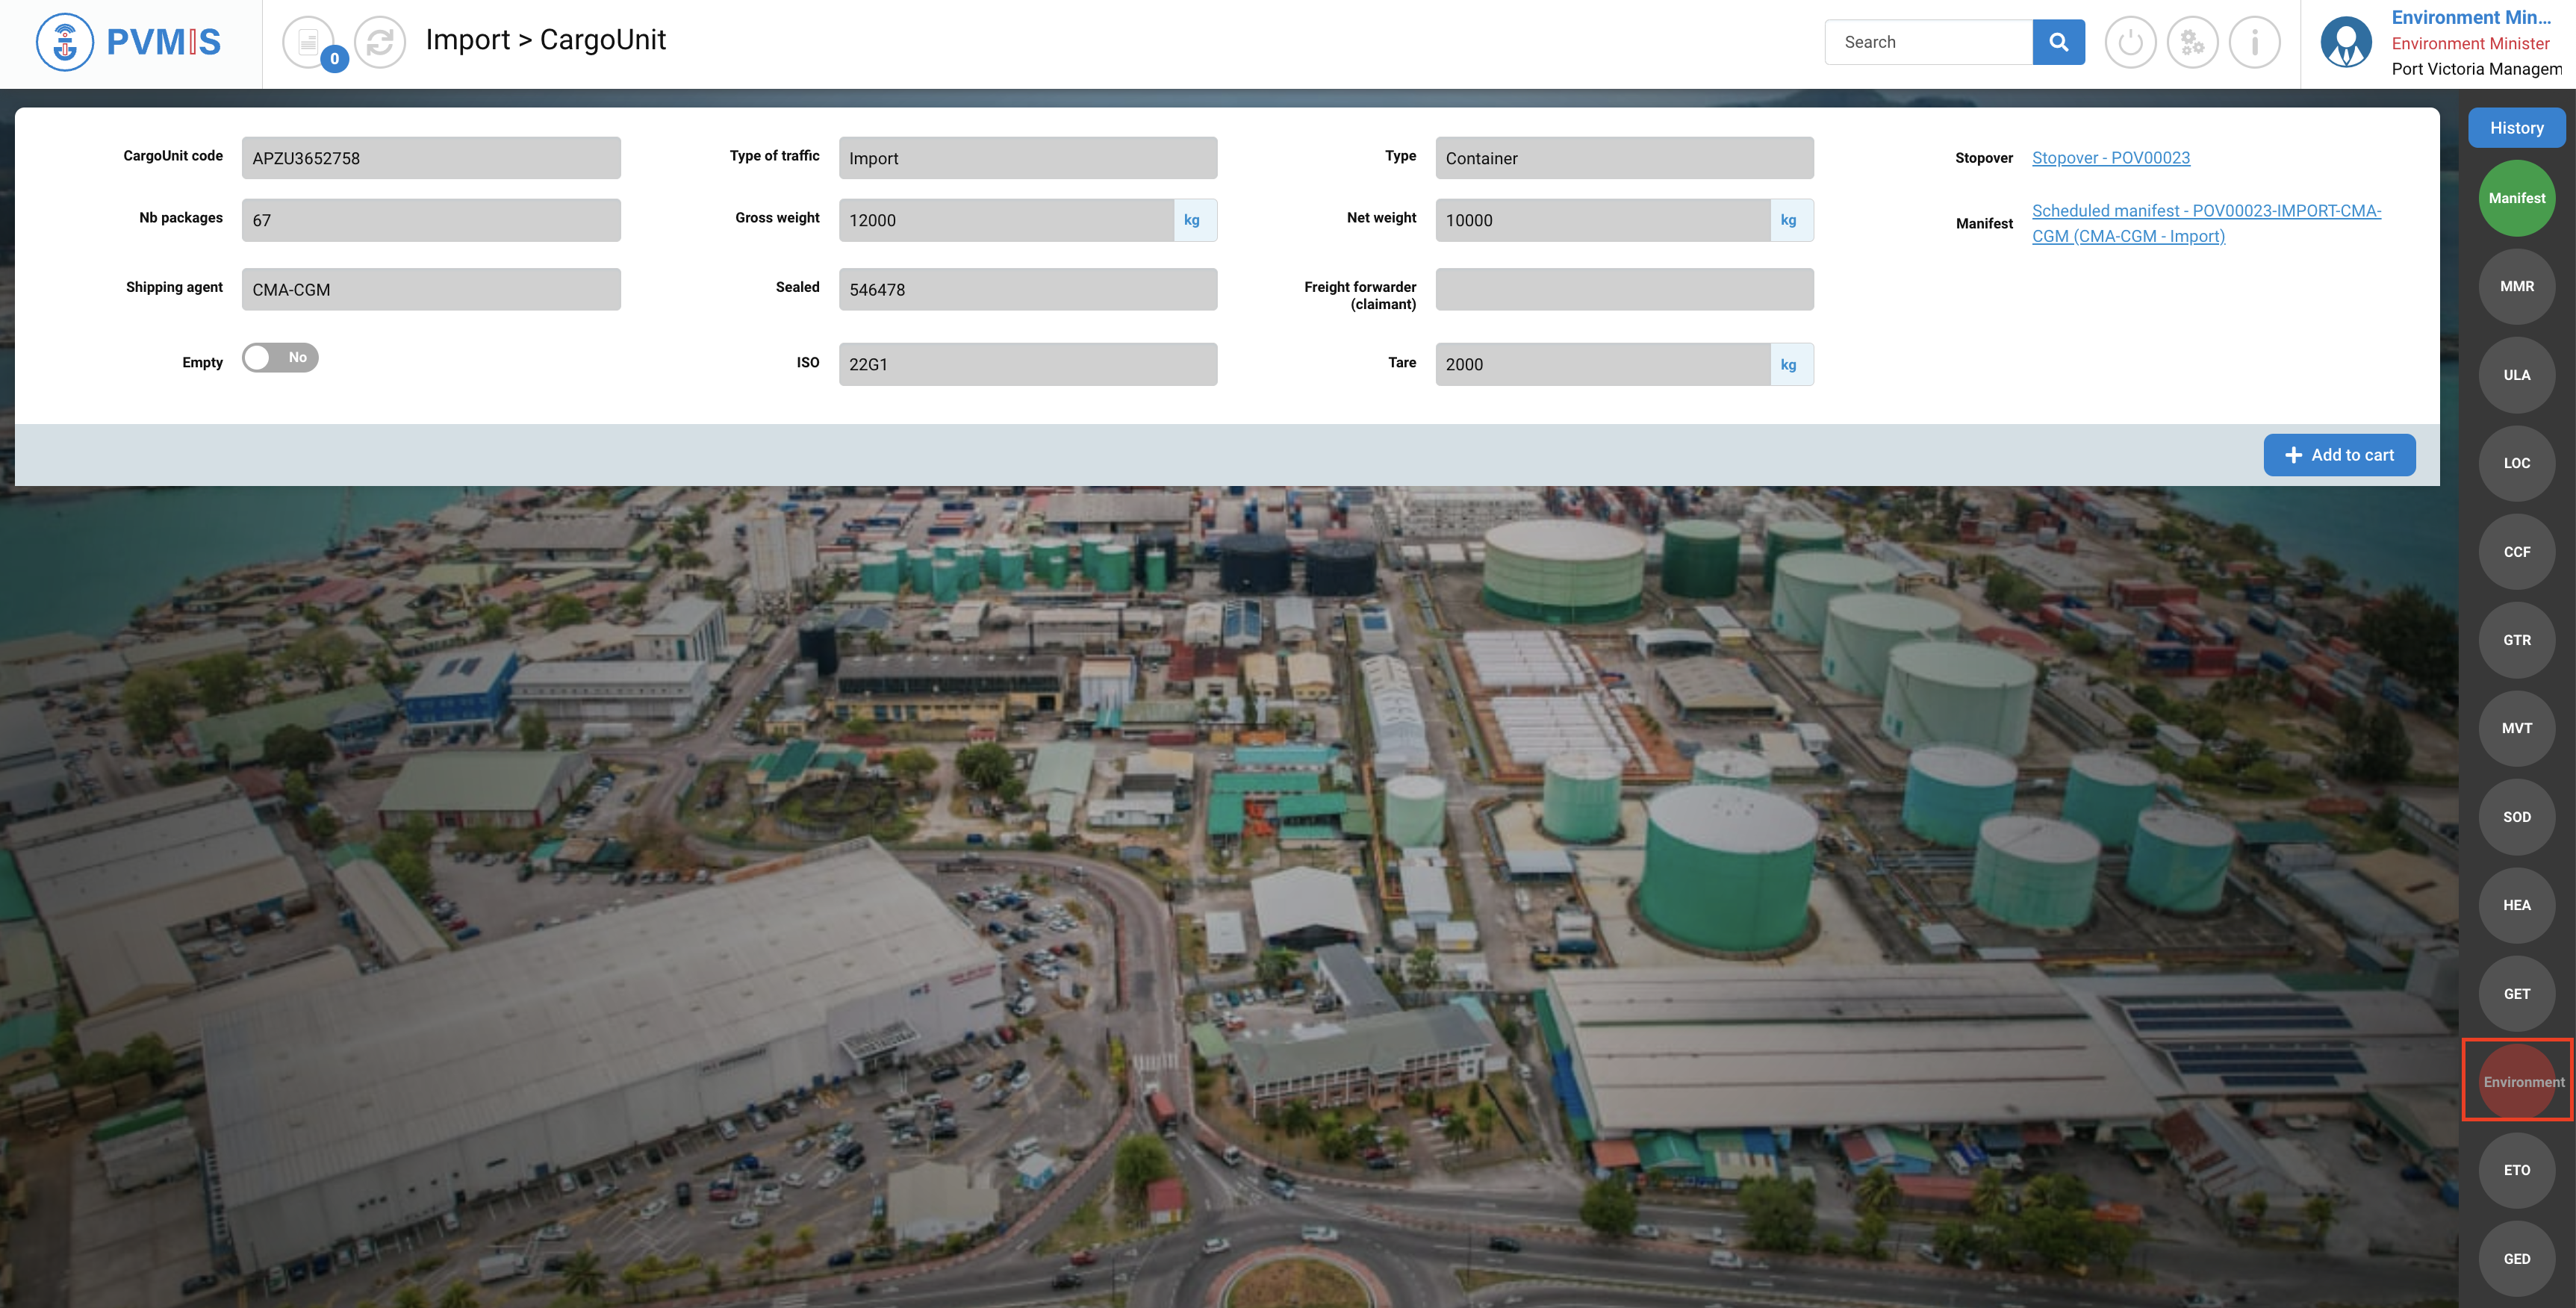The image size is (2576, 1308).
Task: Click the PVMIS logo icon
Action: pos(66,42)
